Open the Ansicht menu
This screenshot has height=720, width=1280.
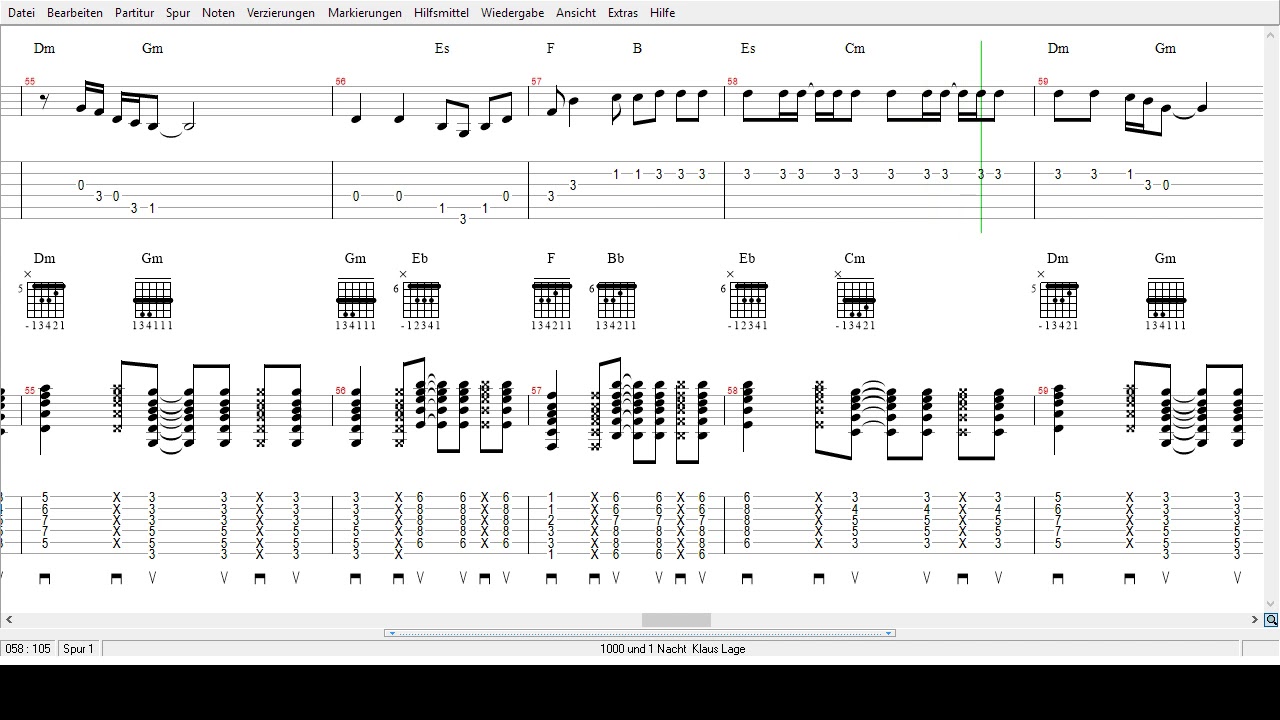point(576,13)
